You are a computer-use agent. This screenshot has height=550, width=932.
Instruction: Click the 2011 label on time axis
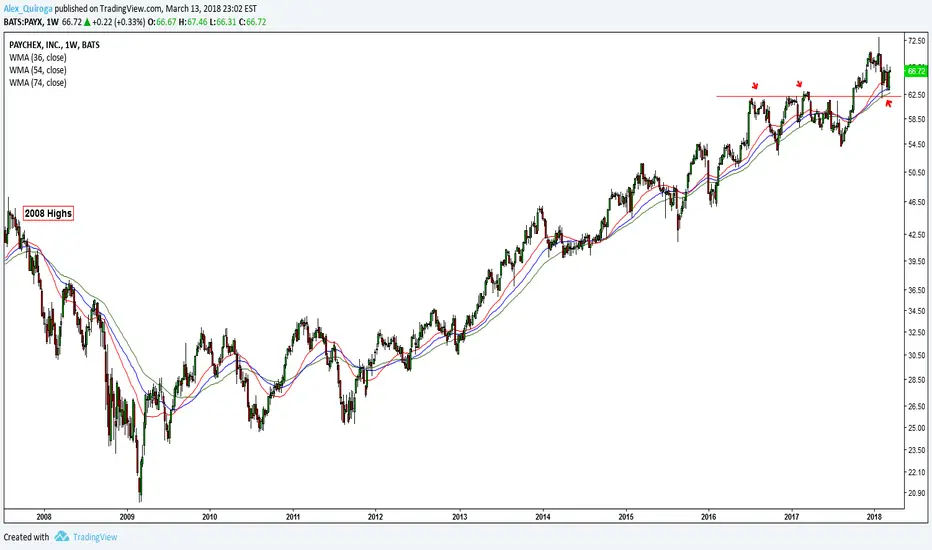[x=292, y=517]
